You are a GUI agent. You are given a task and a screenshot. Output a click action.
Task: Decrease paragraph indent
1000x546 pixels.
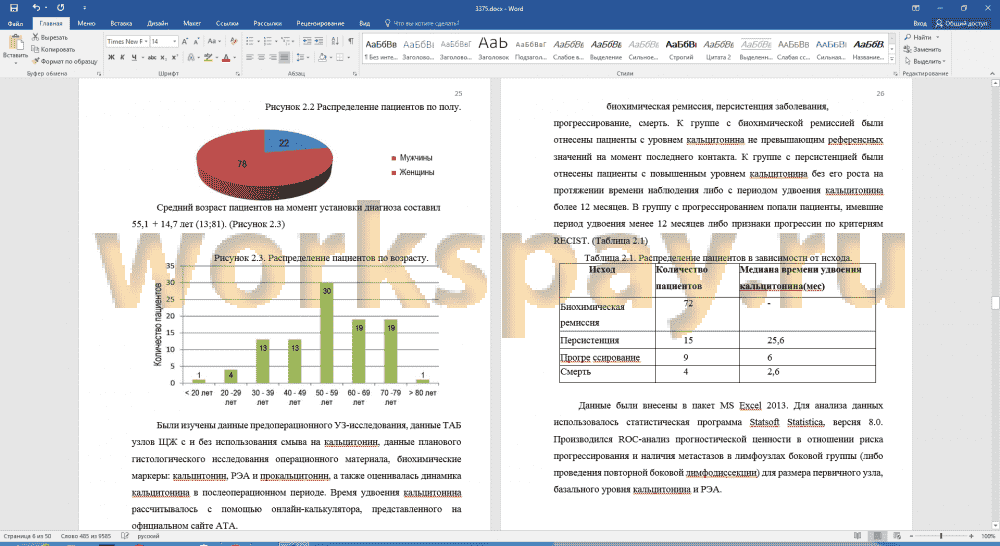coord(307,41)
